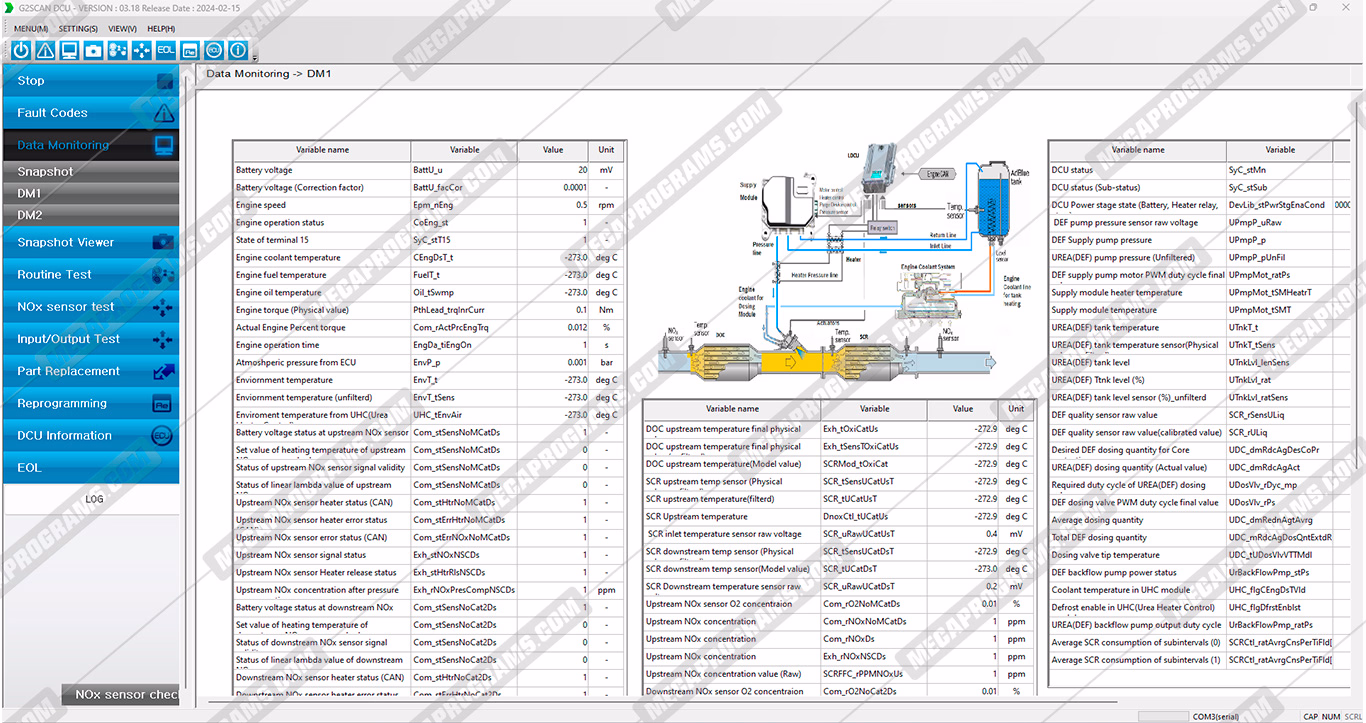Click the EOL icon in the top toolbar
This screenshot has height=723, width=1366.
(x=166, y=50)
